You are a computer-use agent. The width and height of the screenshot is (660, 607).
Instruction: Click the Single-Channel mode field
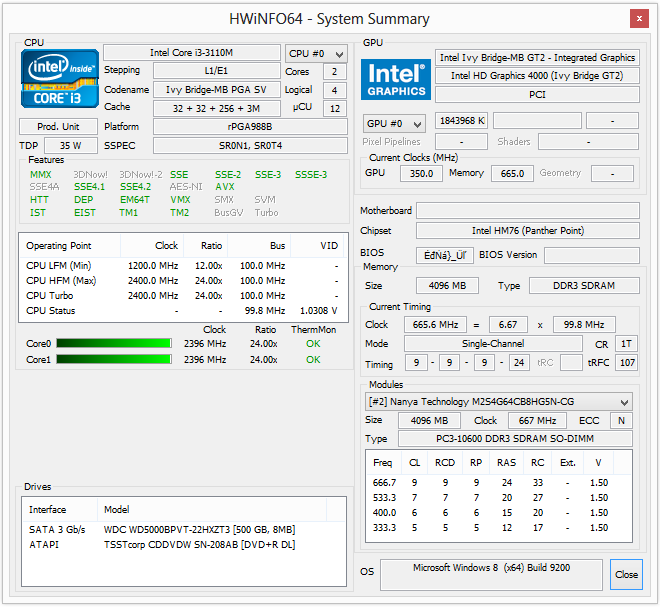[493, 344]
